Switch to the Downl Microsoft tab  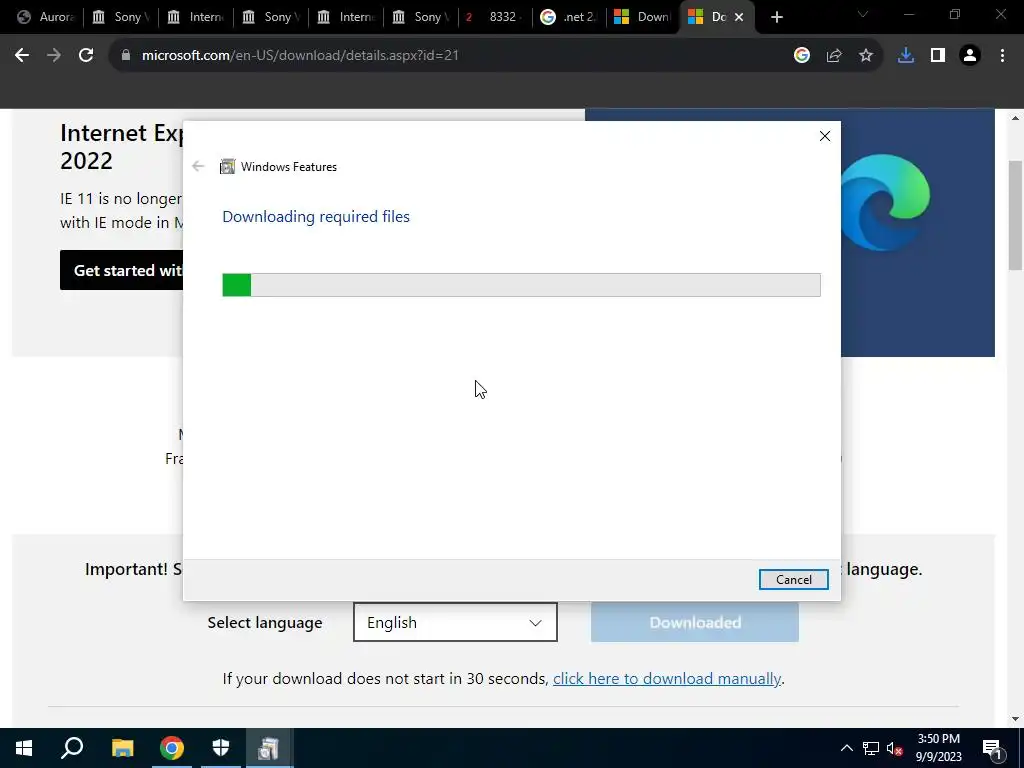click(x=644, y=17)
